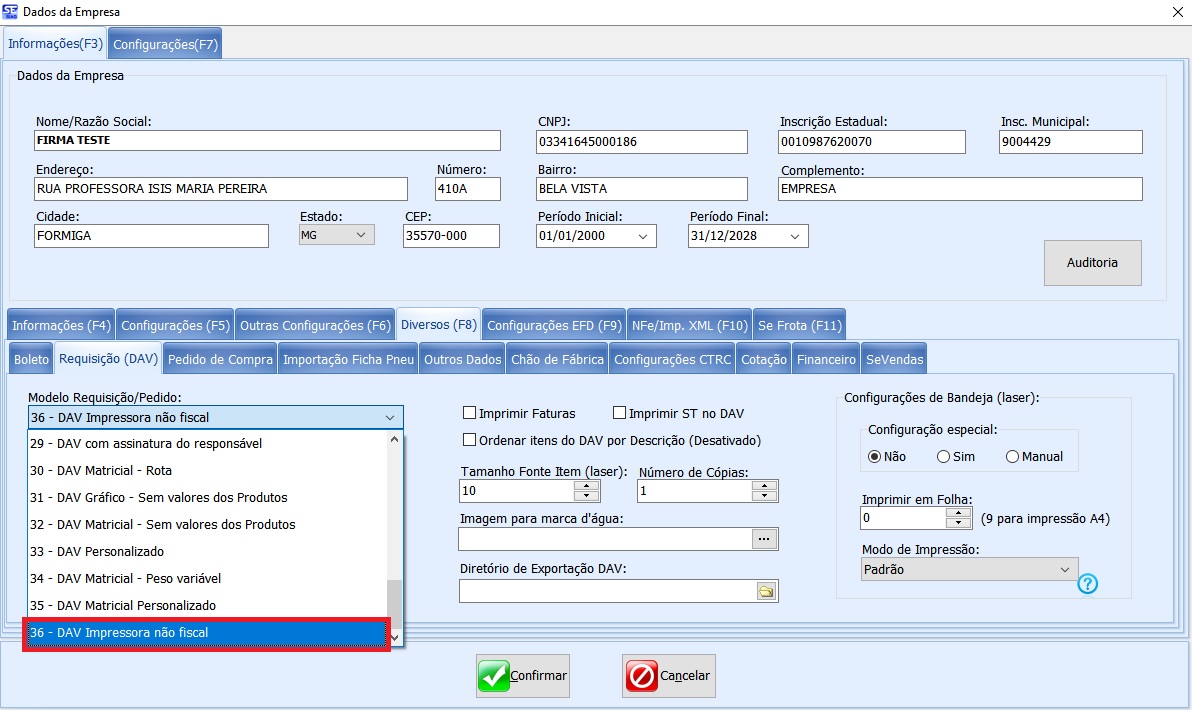Open the Configurações EFD (F9) tab

[554, 325]
